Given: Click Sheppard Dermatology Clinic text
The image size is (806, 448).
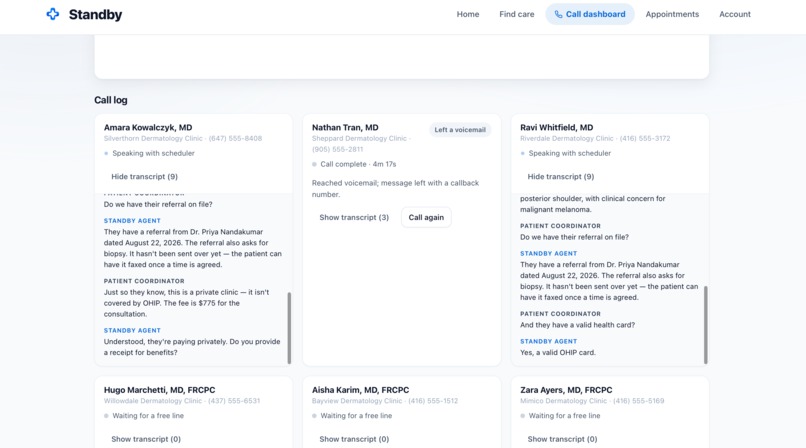Looking at the screenshot, I should (359, 139).
